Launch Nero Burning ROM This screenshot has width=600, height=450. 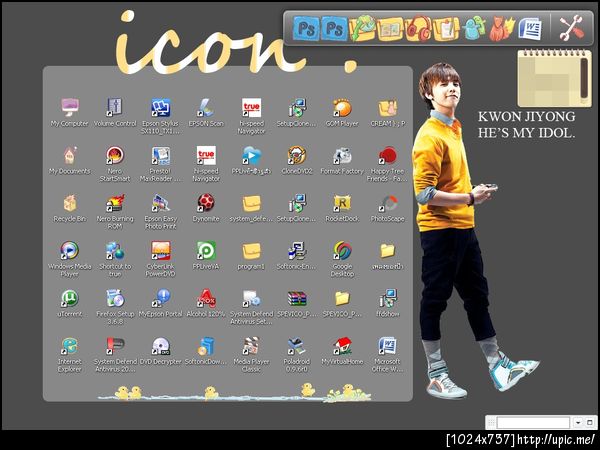115,211
